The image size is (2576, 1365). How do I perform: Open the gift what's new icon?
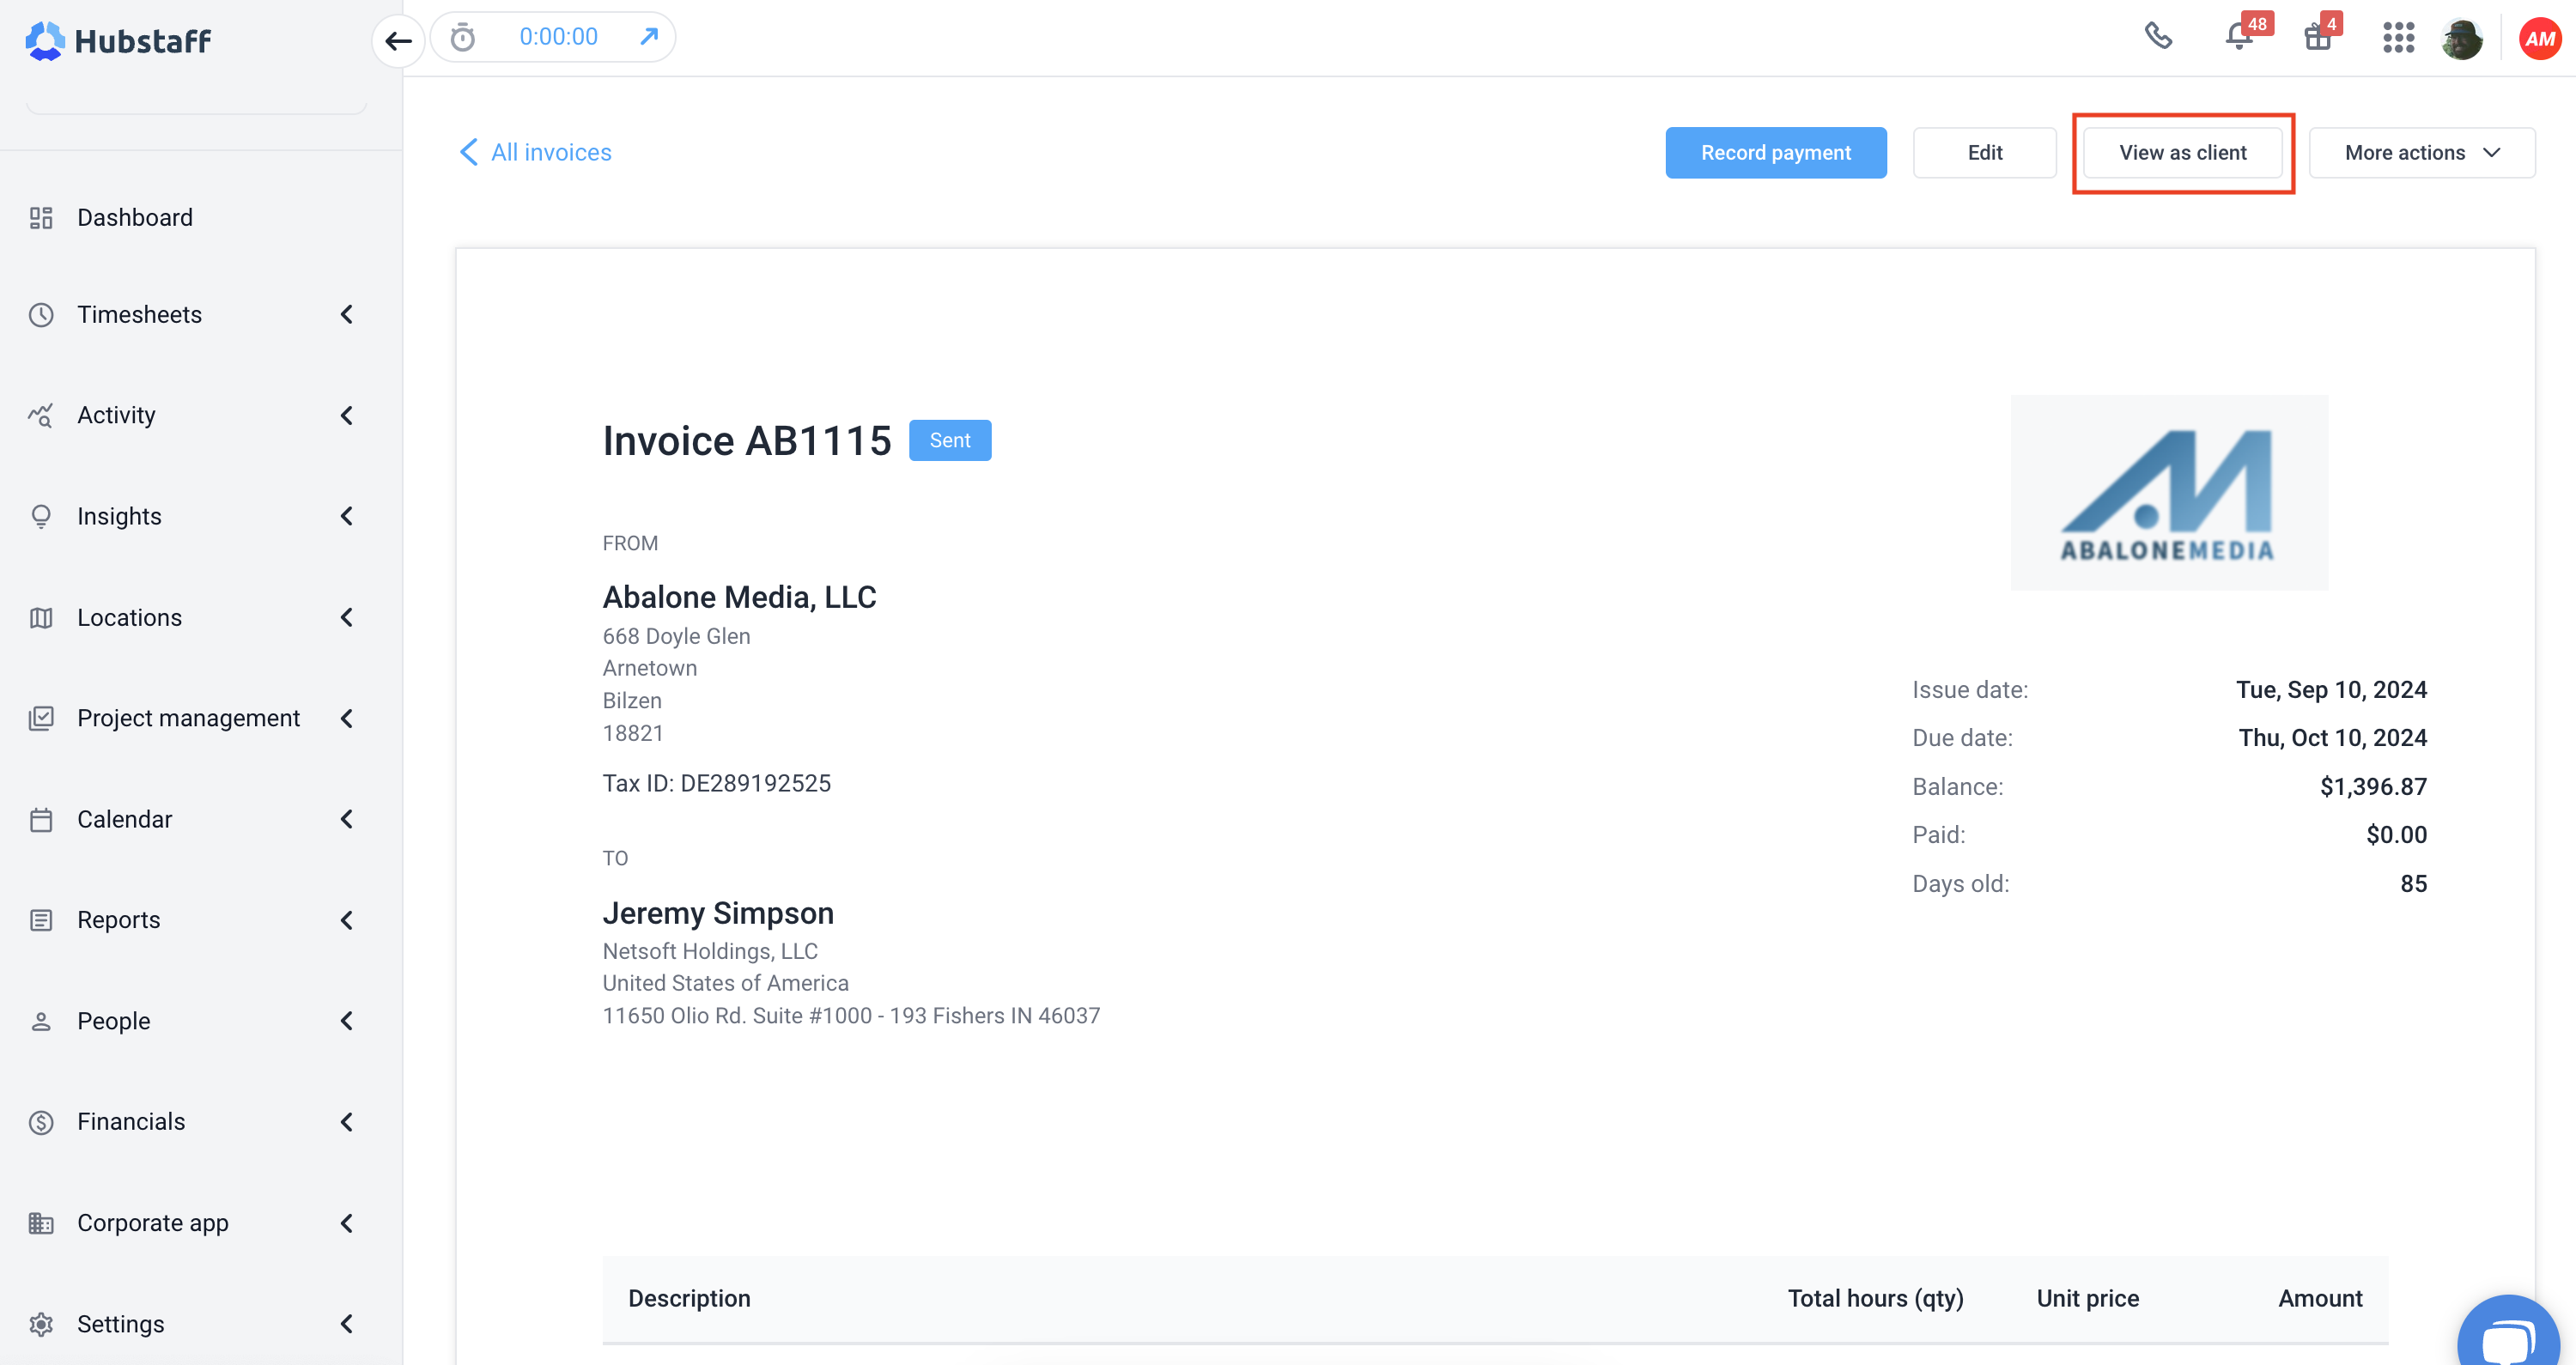pyautogui.click(x=2317, y=38)
